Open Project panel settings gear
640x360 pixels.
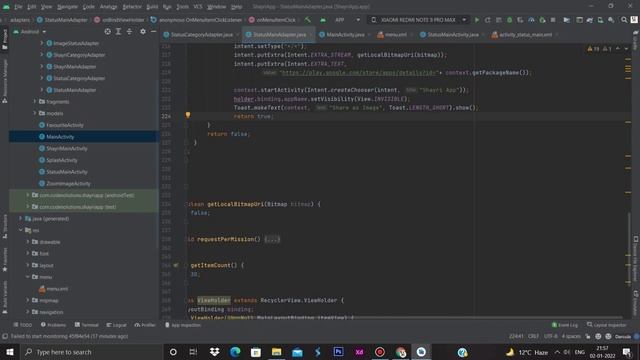[x=143, y=31]
